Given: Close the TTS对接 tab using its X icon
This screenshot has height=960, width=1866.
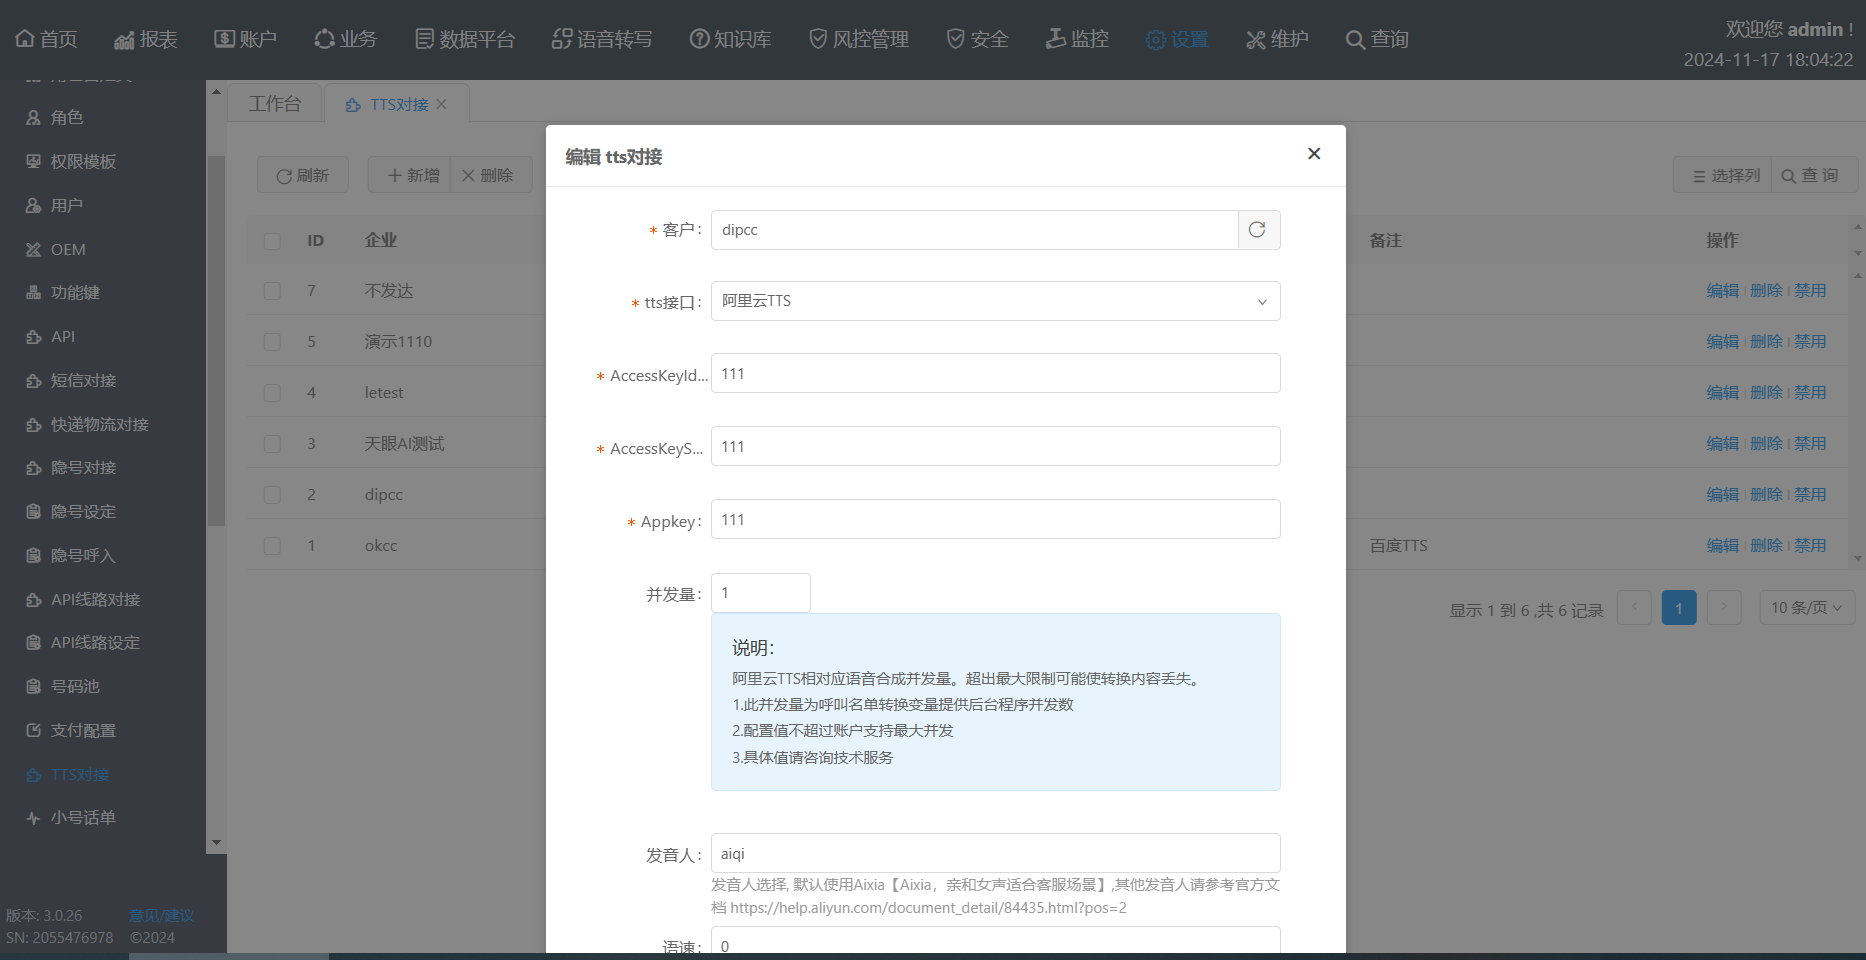Looking at the screenshot, I should pos(442,104).
